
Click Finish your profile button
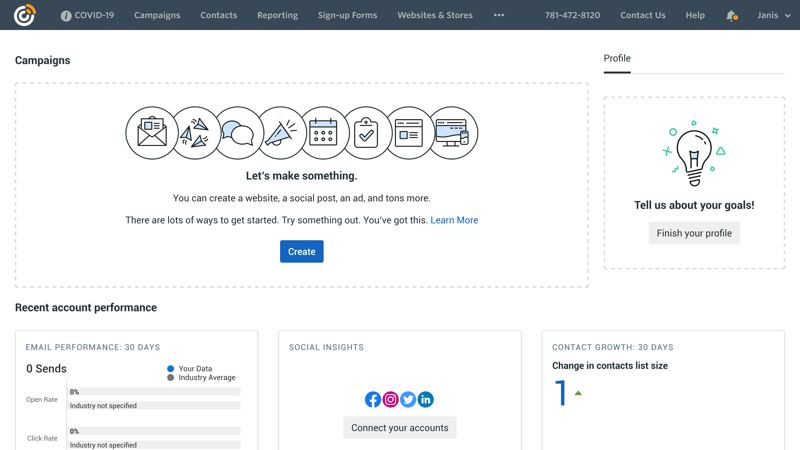tap(694, 233)
